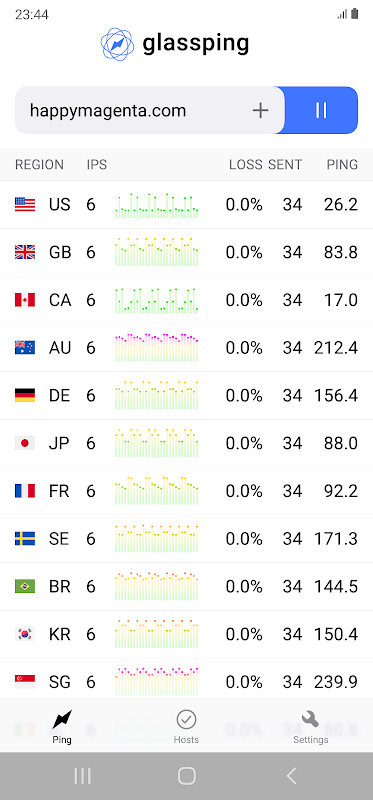Tap the glassping logo icon
This screenshot has width=373, height=800.
(x=117, y=44)
